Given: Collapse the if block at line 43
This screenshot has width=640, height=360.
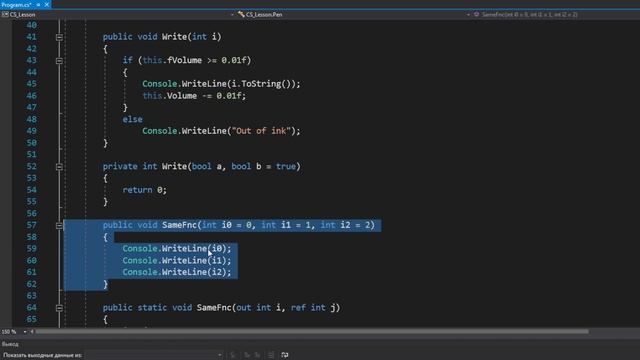Looking at the screenshot, I should 59,61.
